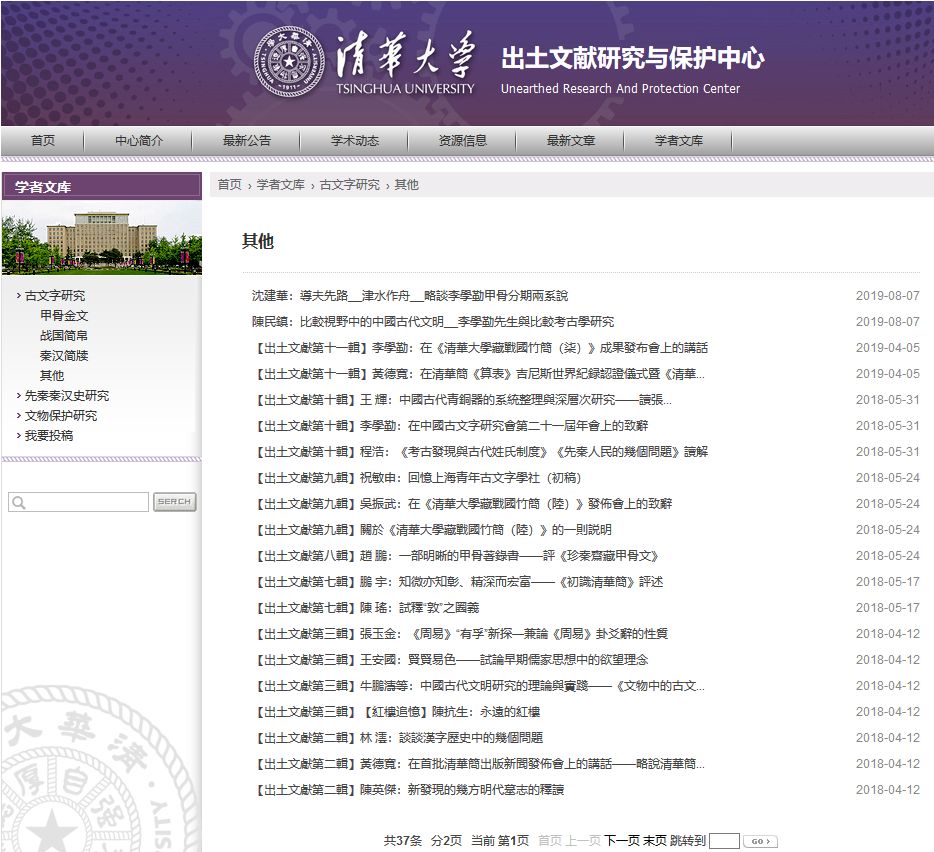Select 资源信息 in the navigation bar
Viewport: 934px width, 852px height.
[462, 141]
